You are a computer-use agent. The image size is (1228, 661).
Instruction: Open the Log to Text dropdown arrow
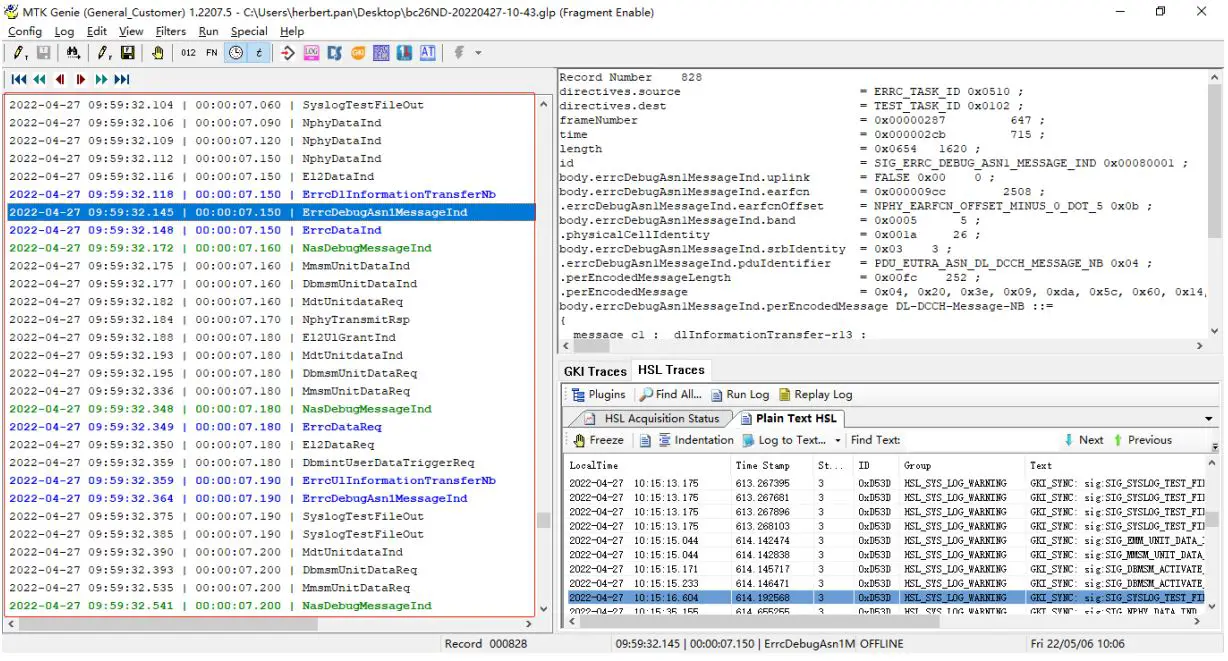tap(838, 440)
